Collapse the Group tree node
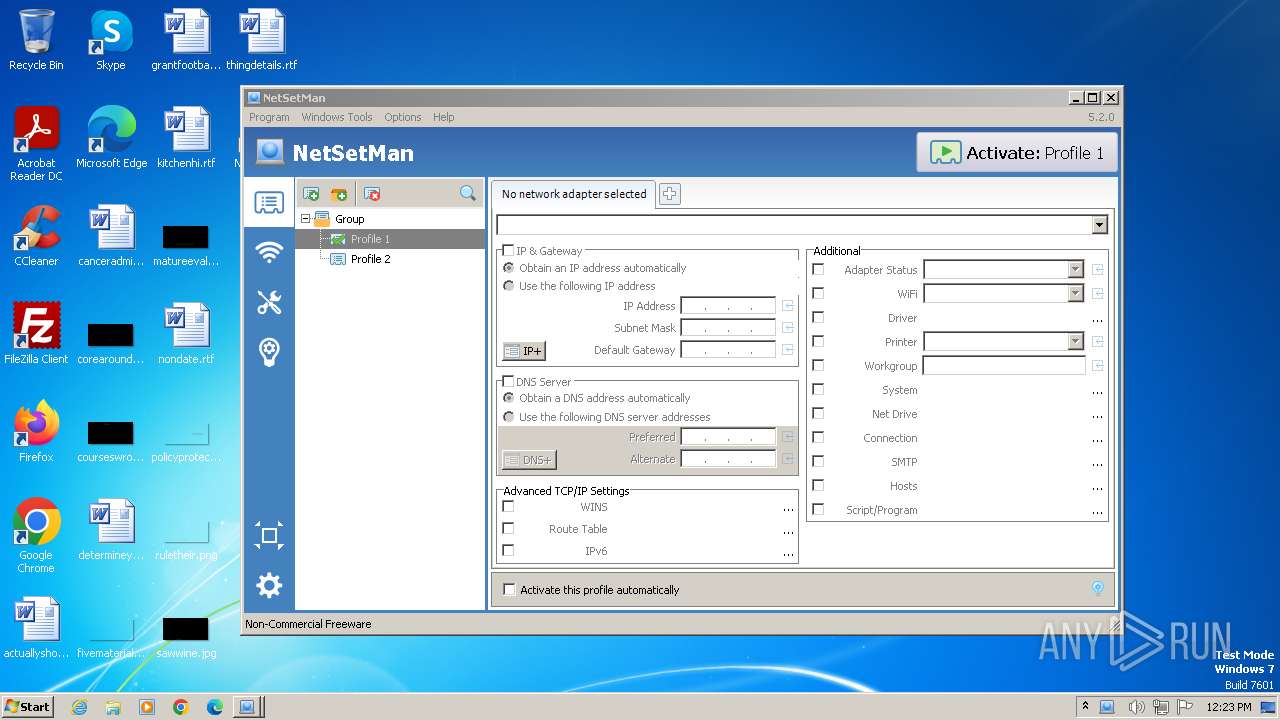This screenshot has height=720, width=1280. (x=306, y=218)
